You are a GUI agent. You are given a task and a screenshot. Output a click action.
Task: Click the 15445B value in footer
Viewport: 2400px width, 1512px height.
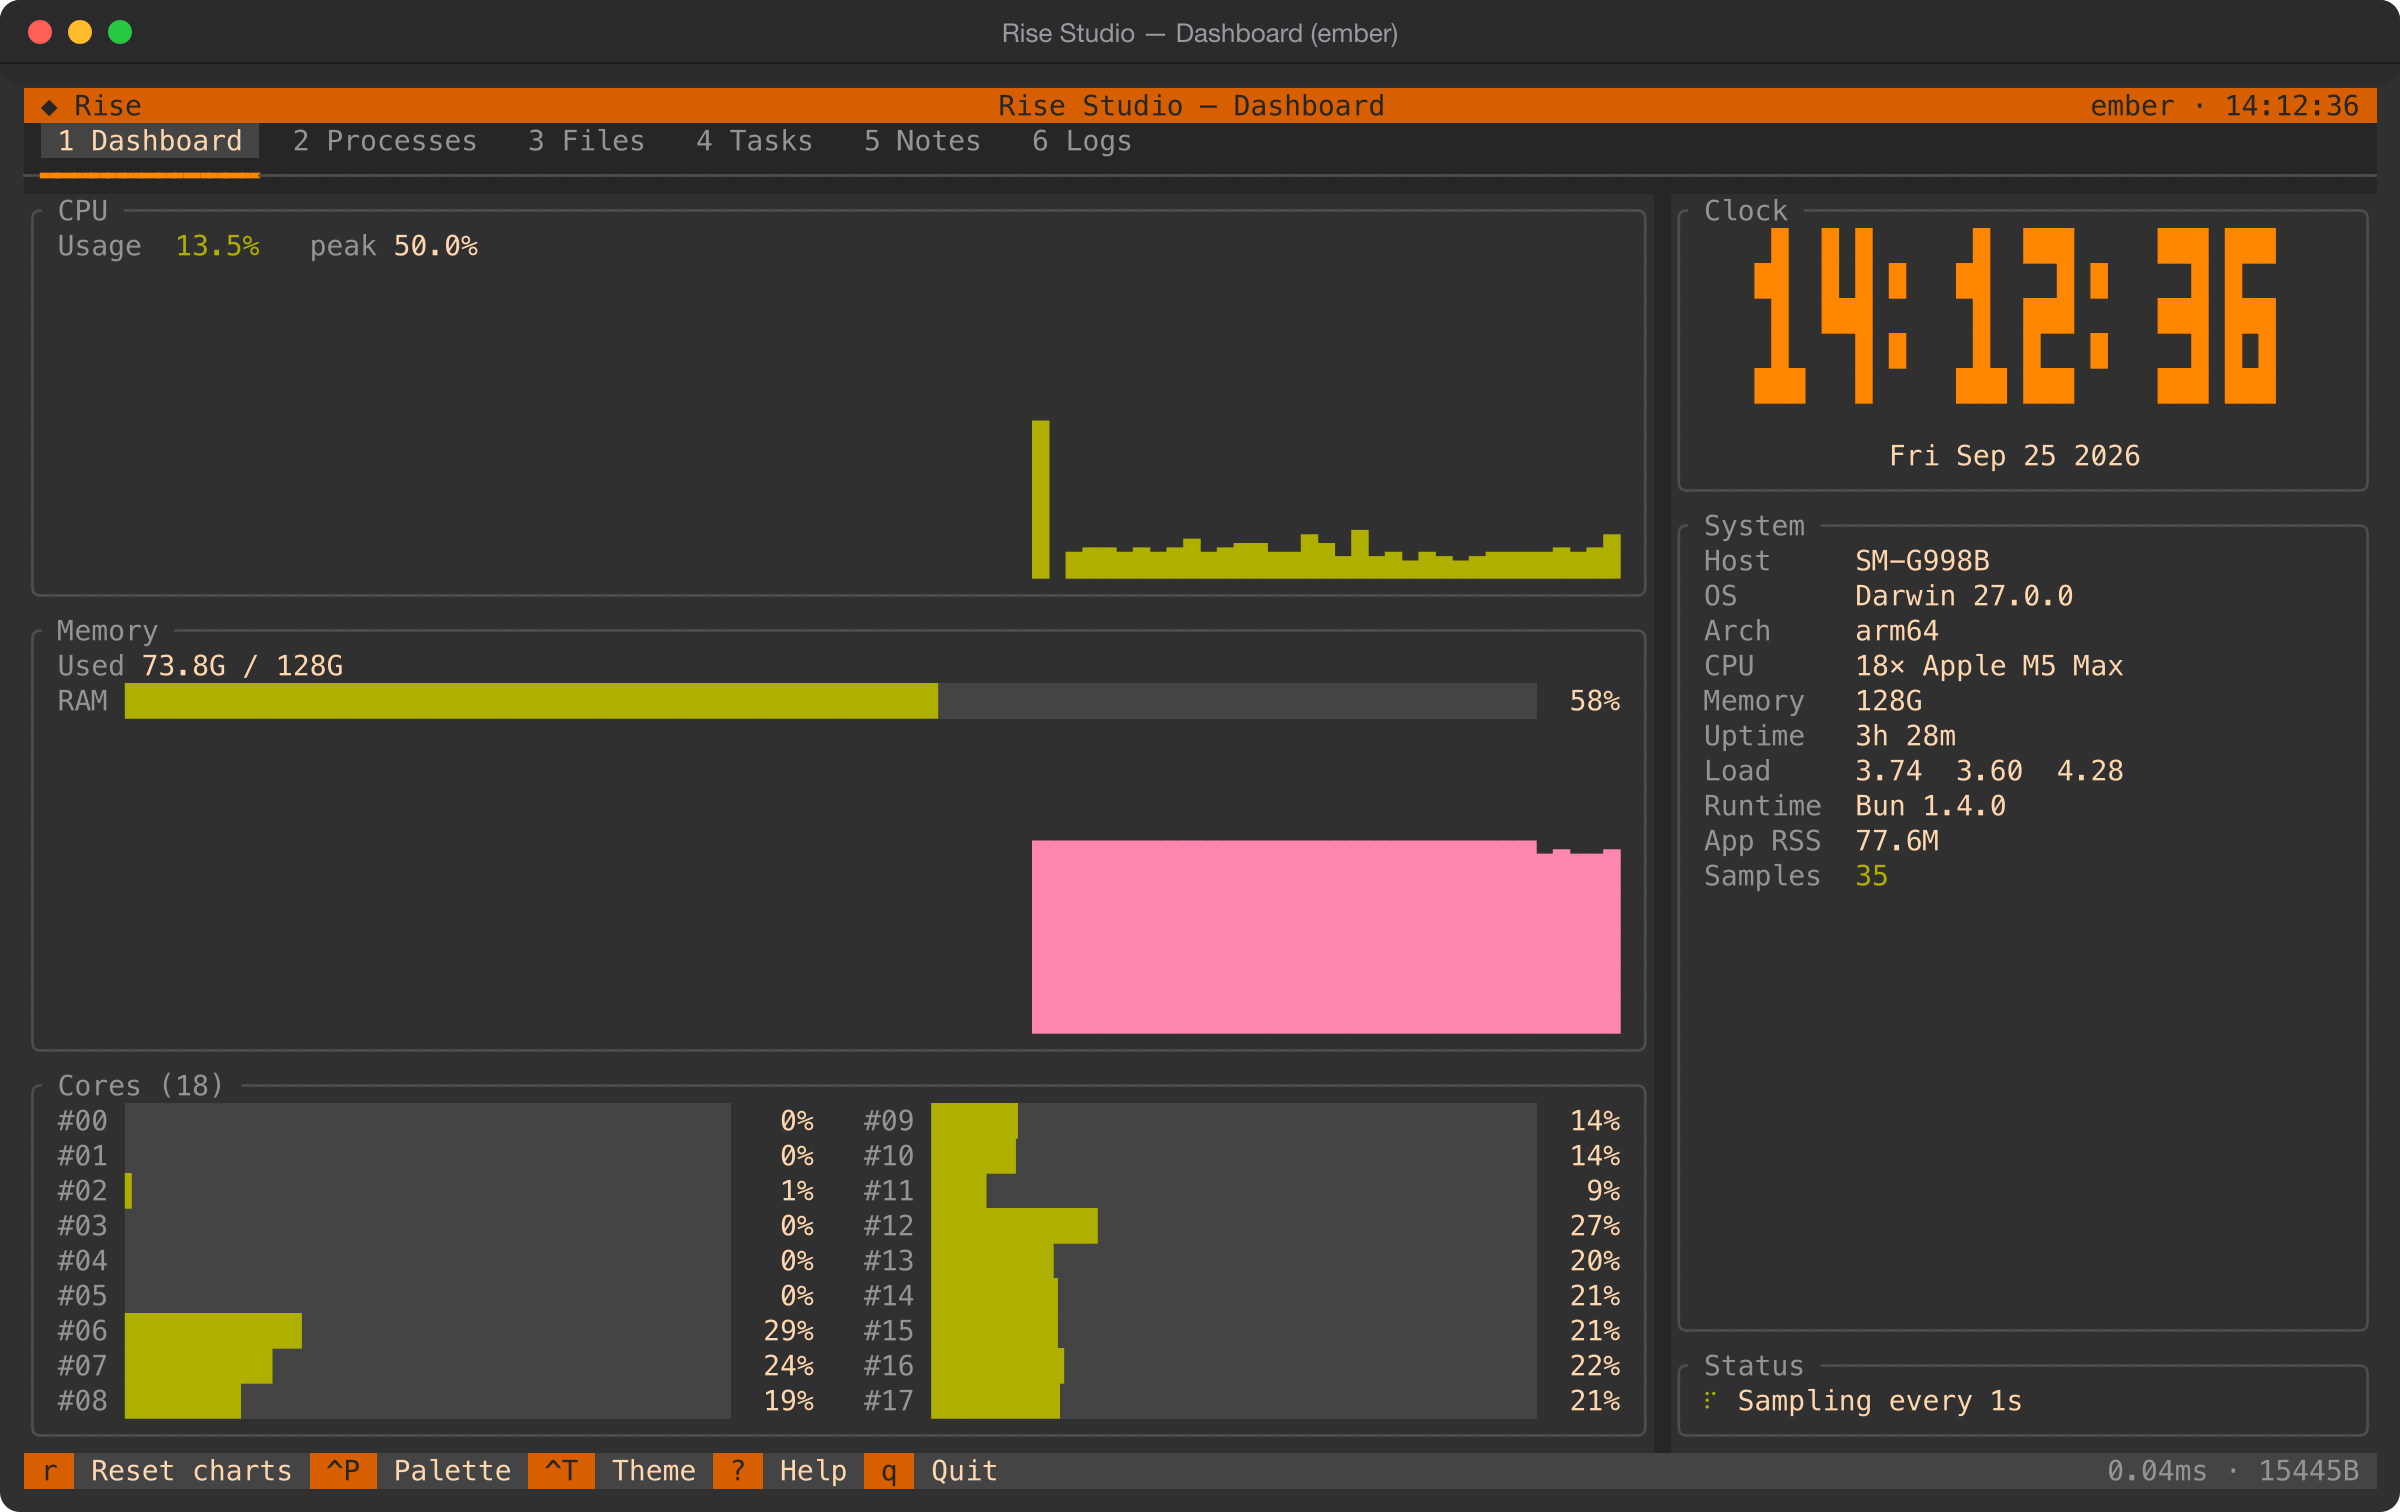click(2309, 1471)
